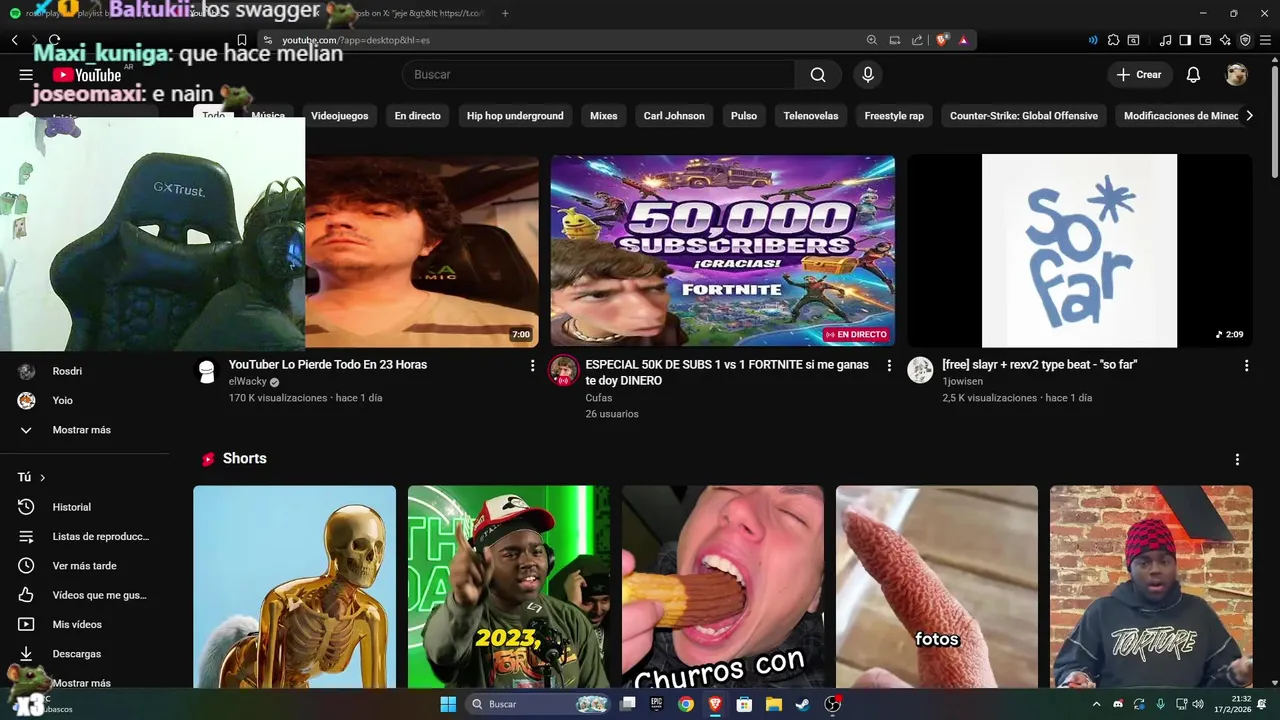Image resolution: width=1280 pixels, height=720 pixels.
Task: Open elWacky channel avatar
Action: click(x=207, y=371)
